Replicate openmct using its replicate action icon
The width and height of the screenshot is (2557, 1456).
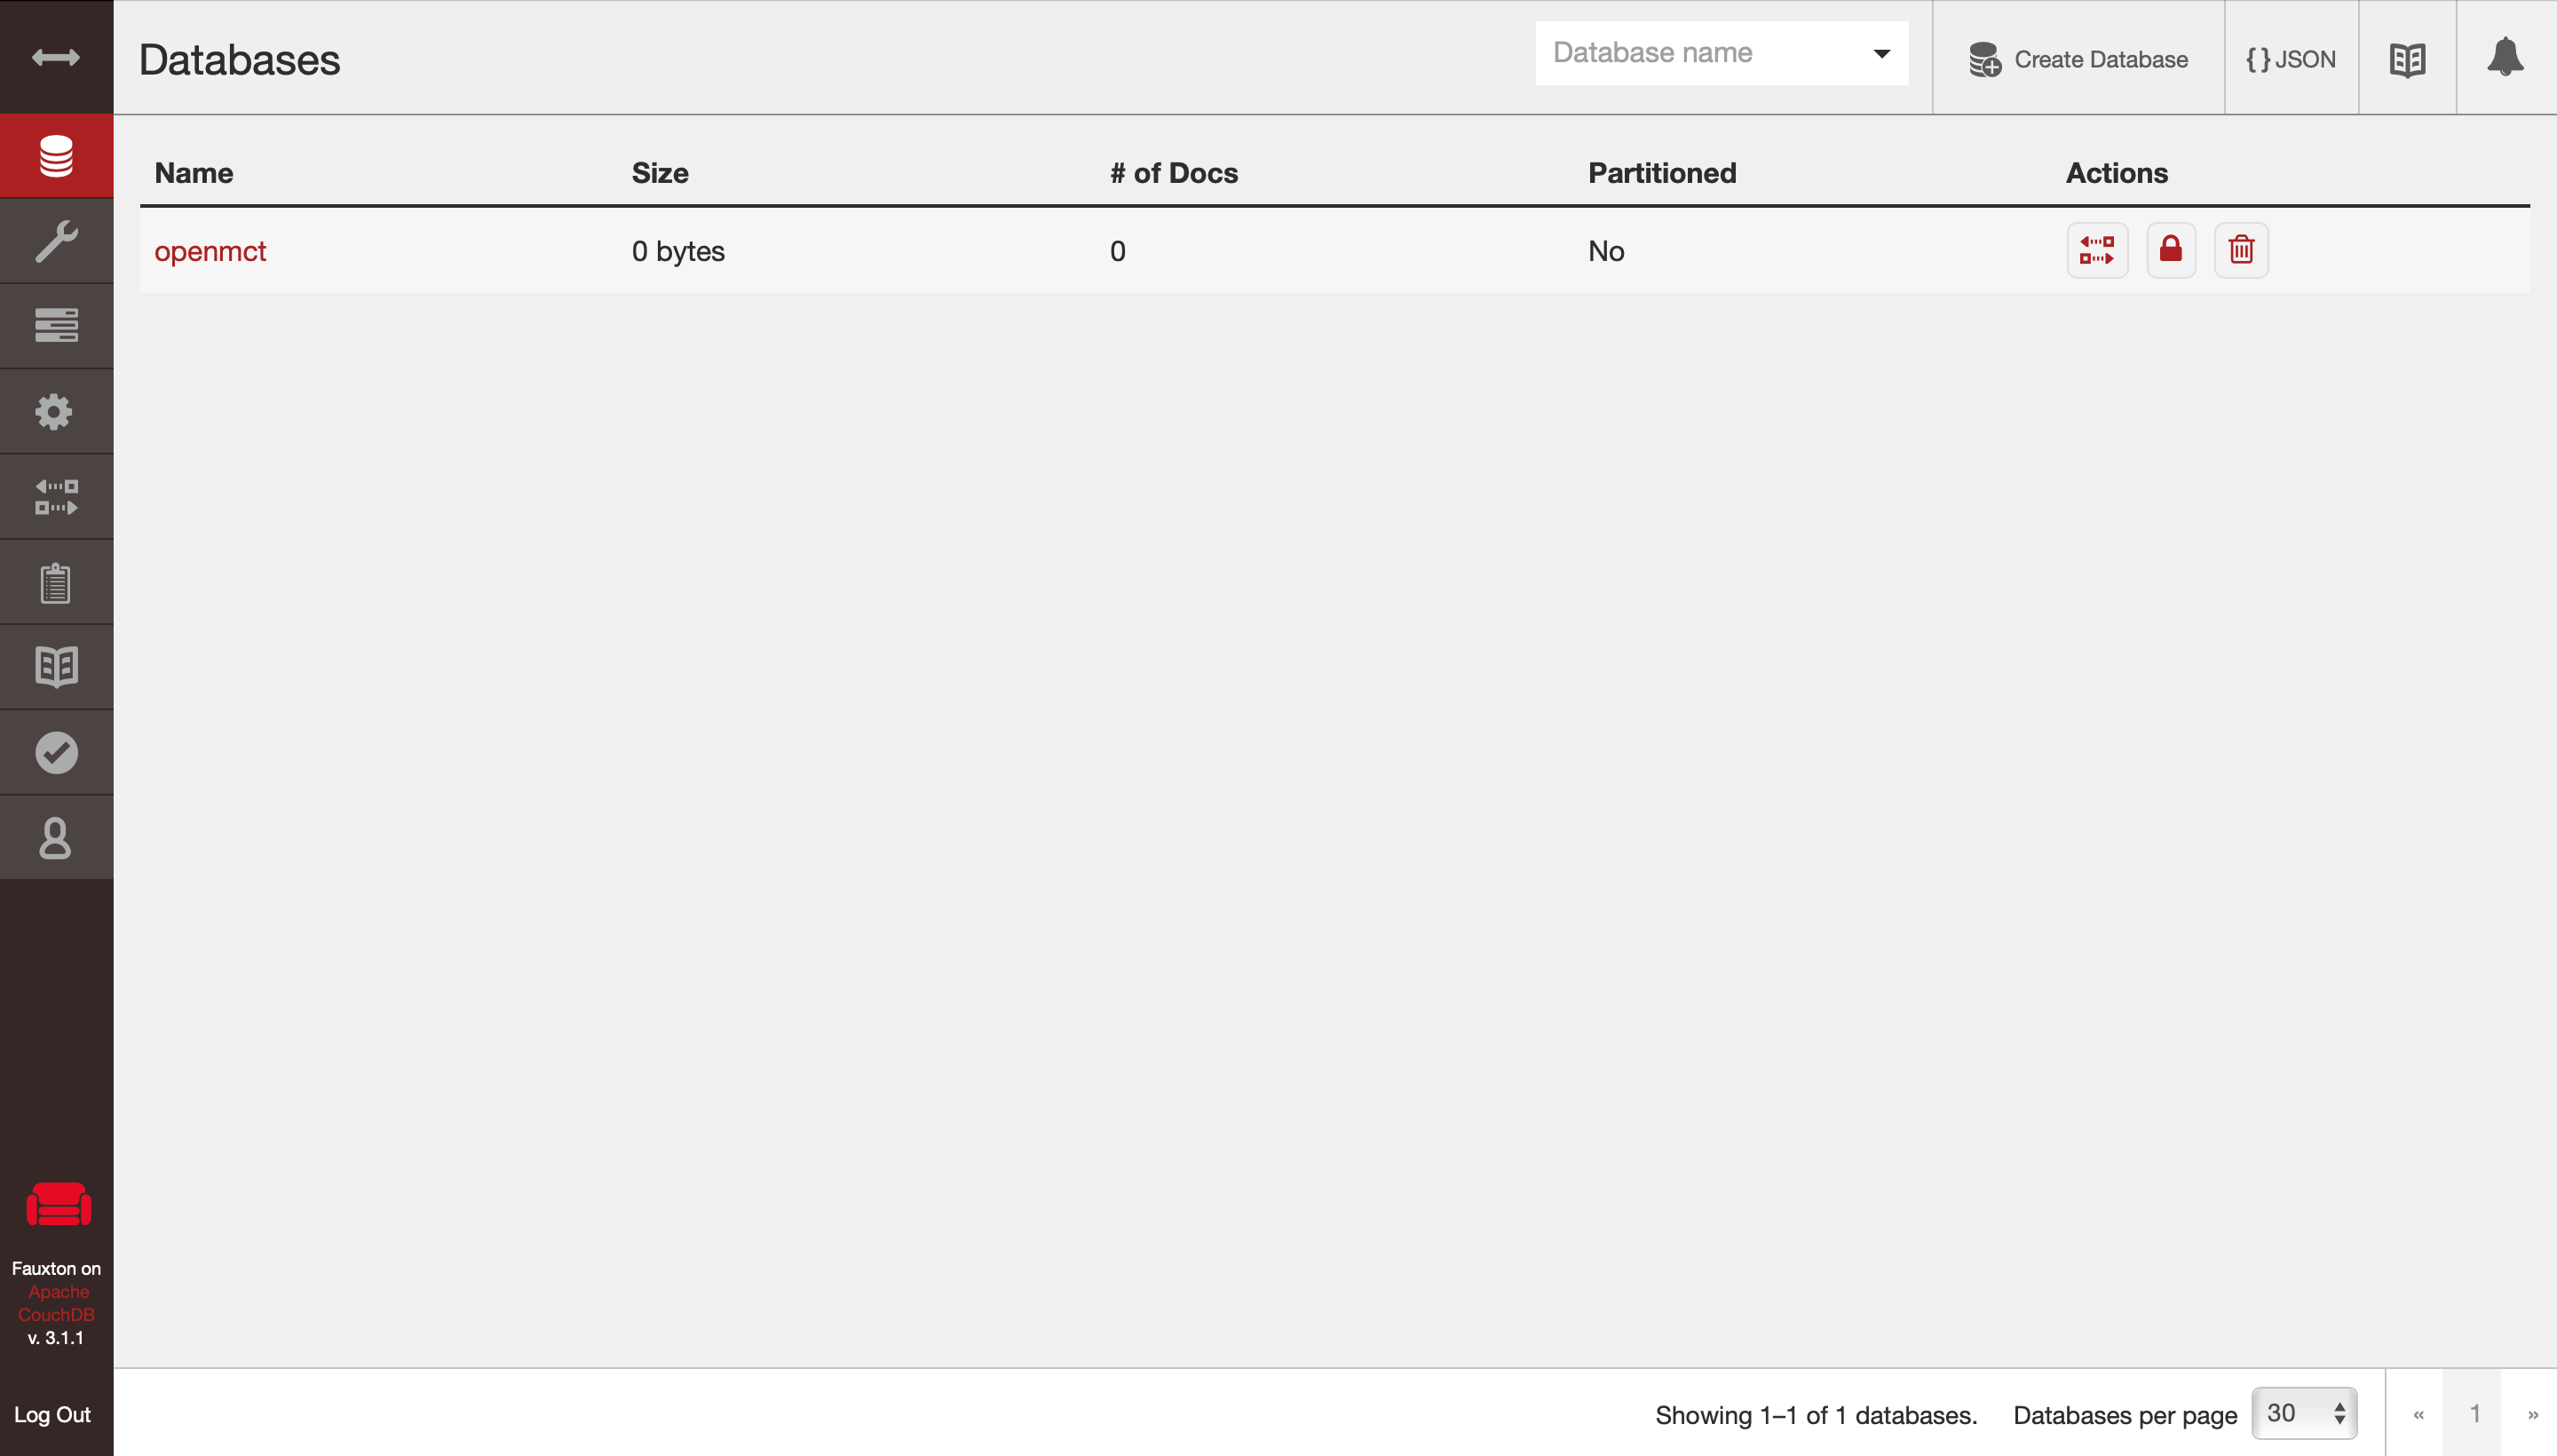coord(2096,250)
